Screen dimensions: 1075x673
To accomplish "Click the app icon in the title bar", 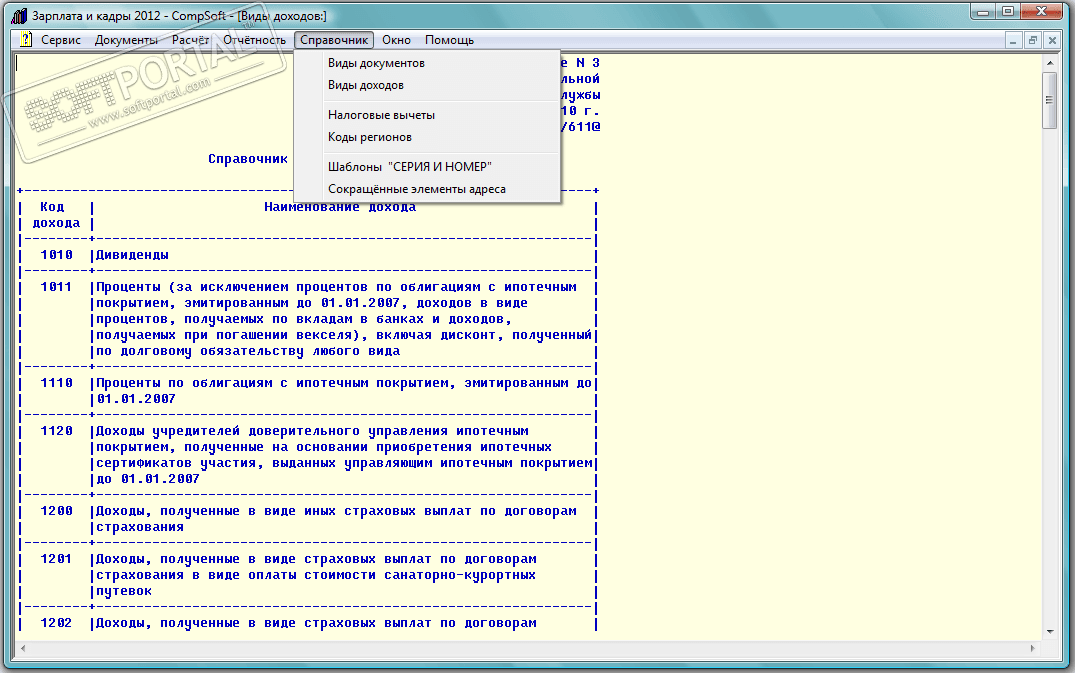I will pyautogui.click(x=20, y=15).
